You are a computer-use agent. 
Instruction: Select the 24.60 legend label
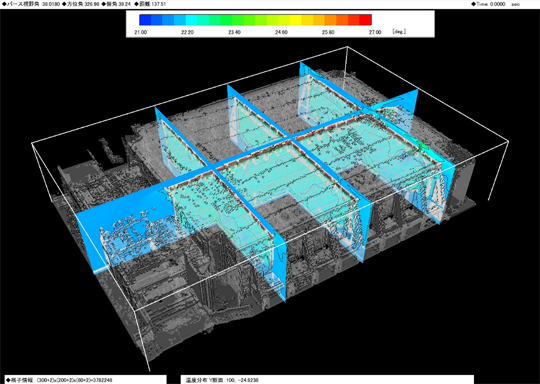pos(281,32)
